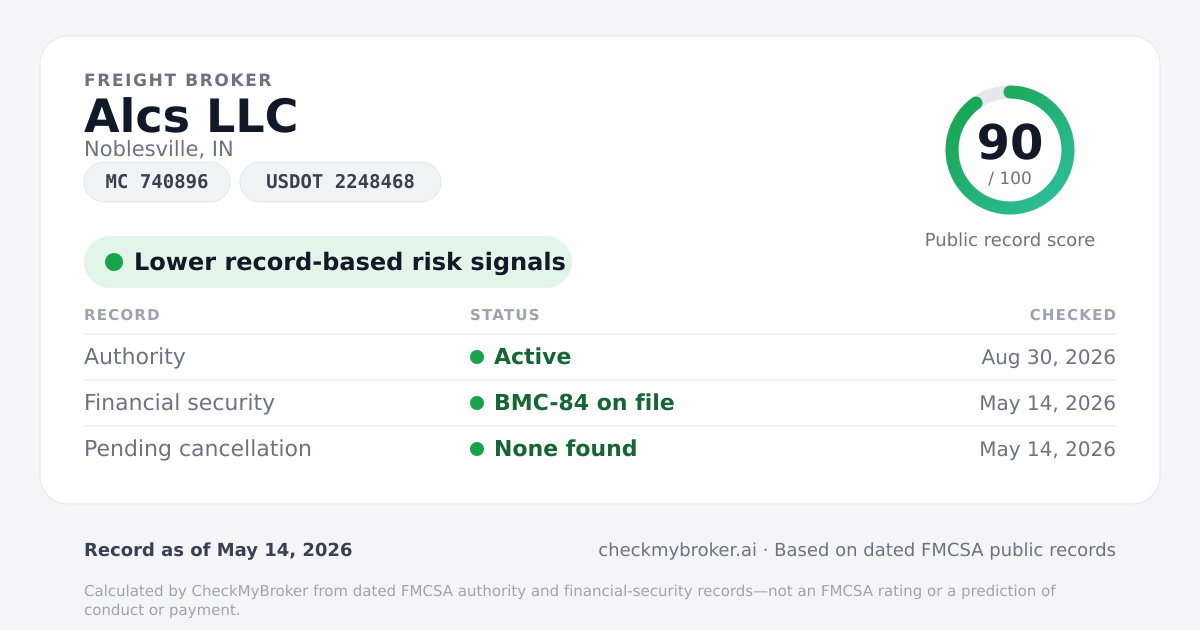Select the USDOT 2248468 badge
Screen dimensions: 1200x630
340,182
